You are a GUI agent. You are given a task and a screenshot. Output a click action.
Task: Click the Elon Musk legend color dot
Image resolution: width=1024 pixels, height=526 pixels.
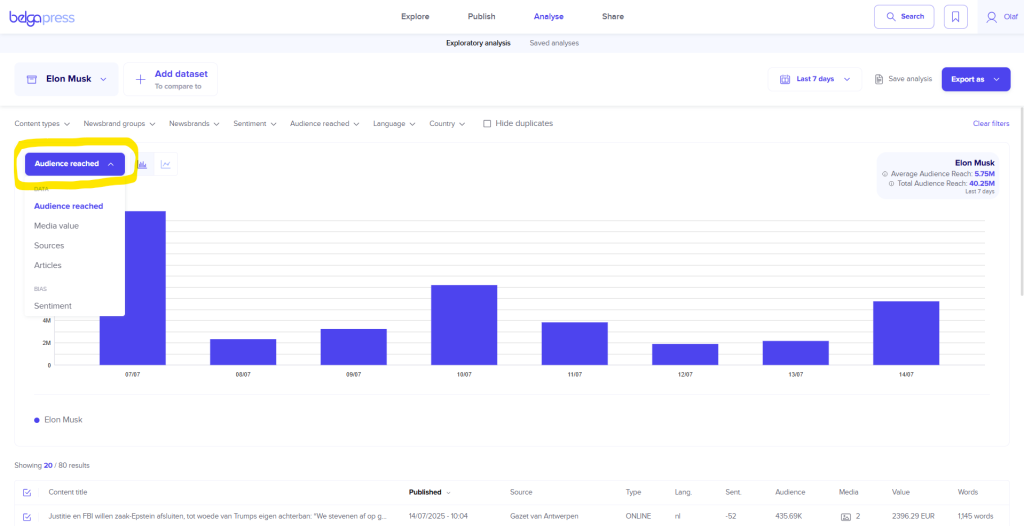37,420
